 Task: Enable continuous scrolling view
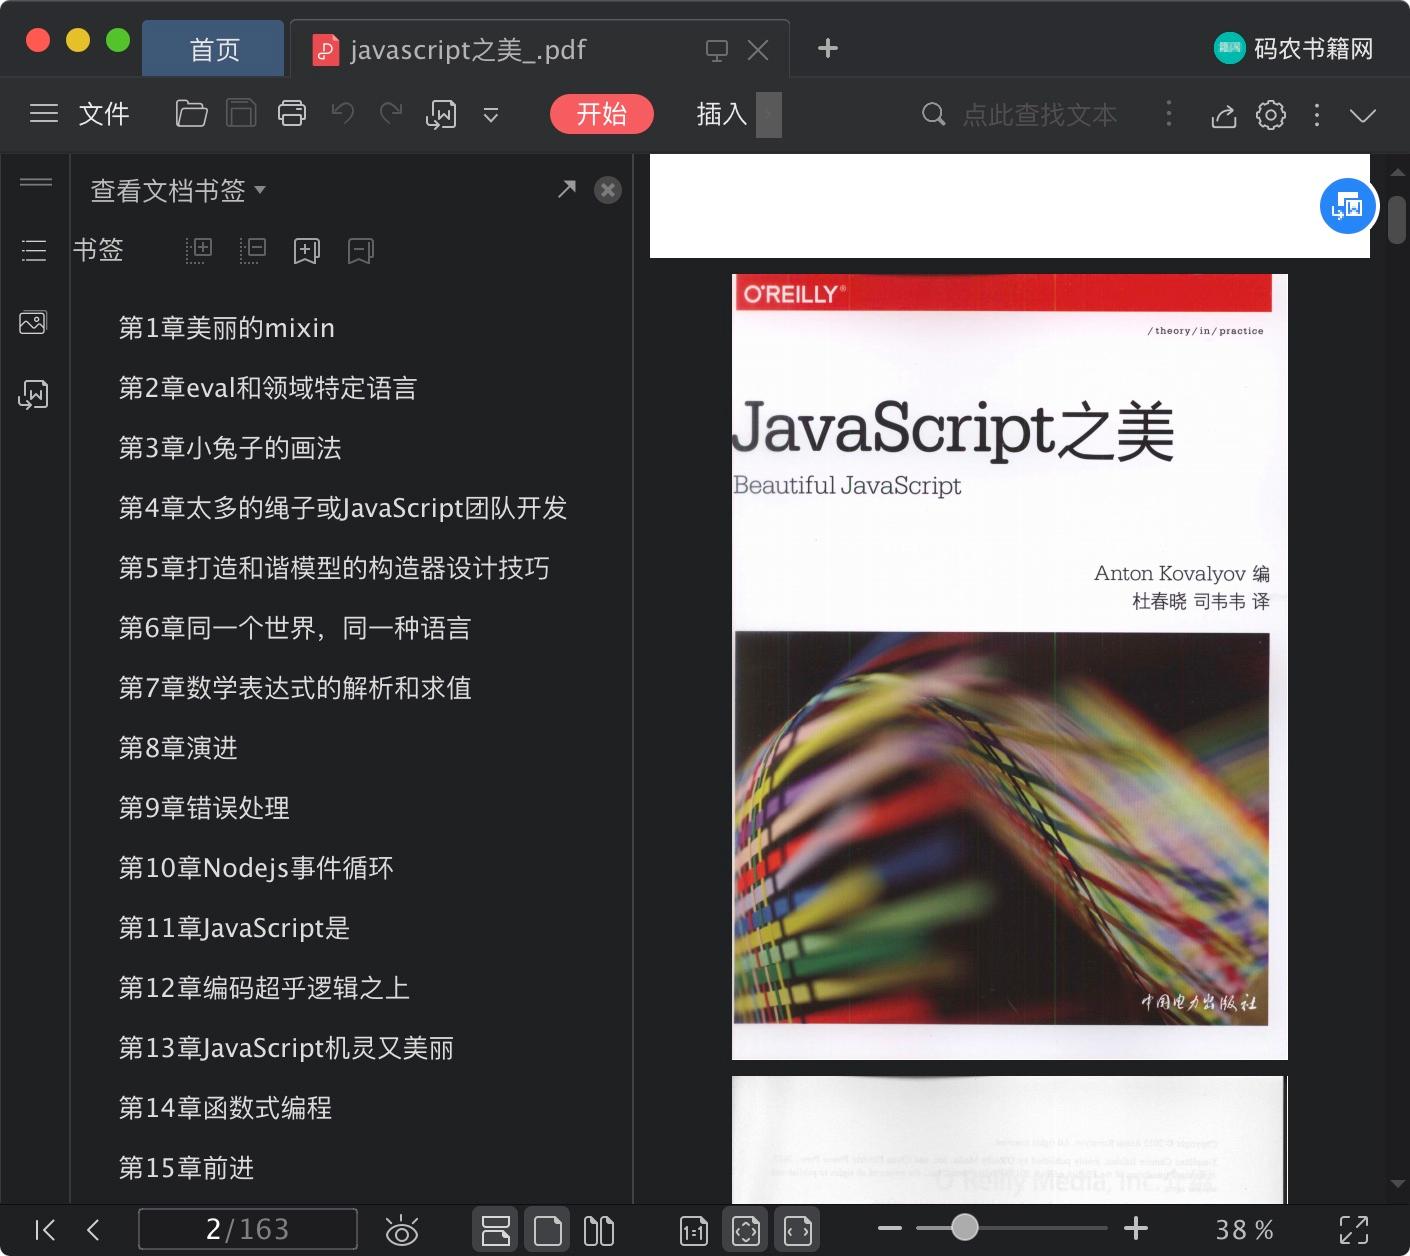(x=495, y=1230)
